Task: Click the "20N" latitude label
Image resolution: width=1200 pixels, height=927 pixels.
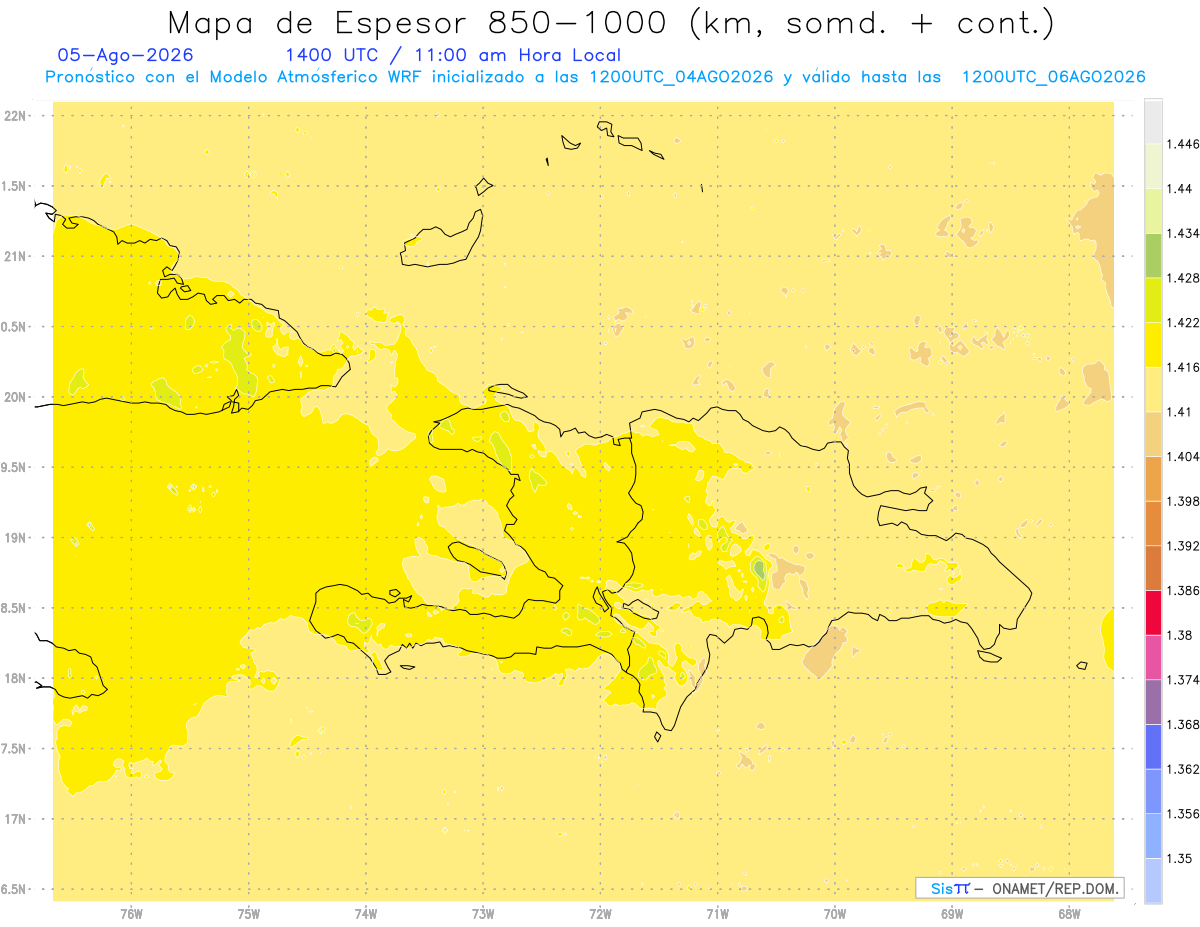Action: 15,397
